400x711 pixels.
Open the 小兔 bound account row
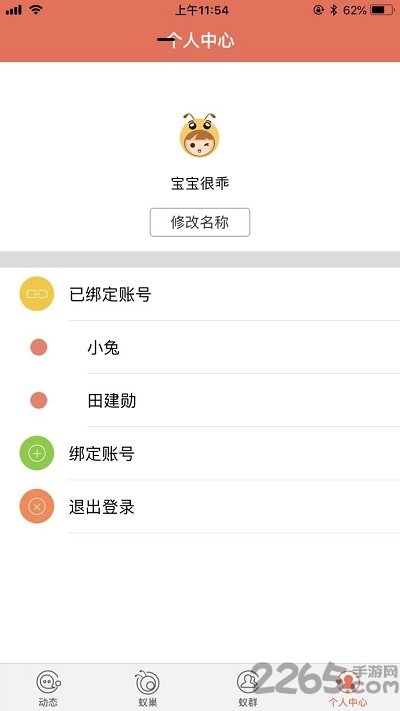(x=200, y=347)
